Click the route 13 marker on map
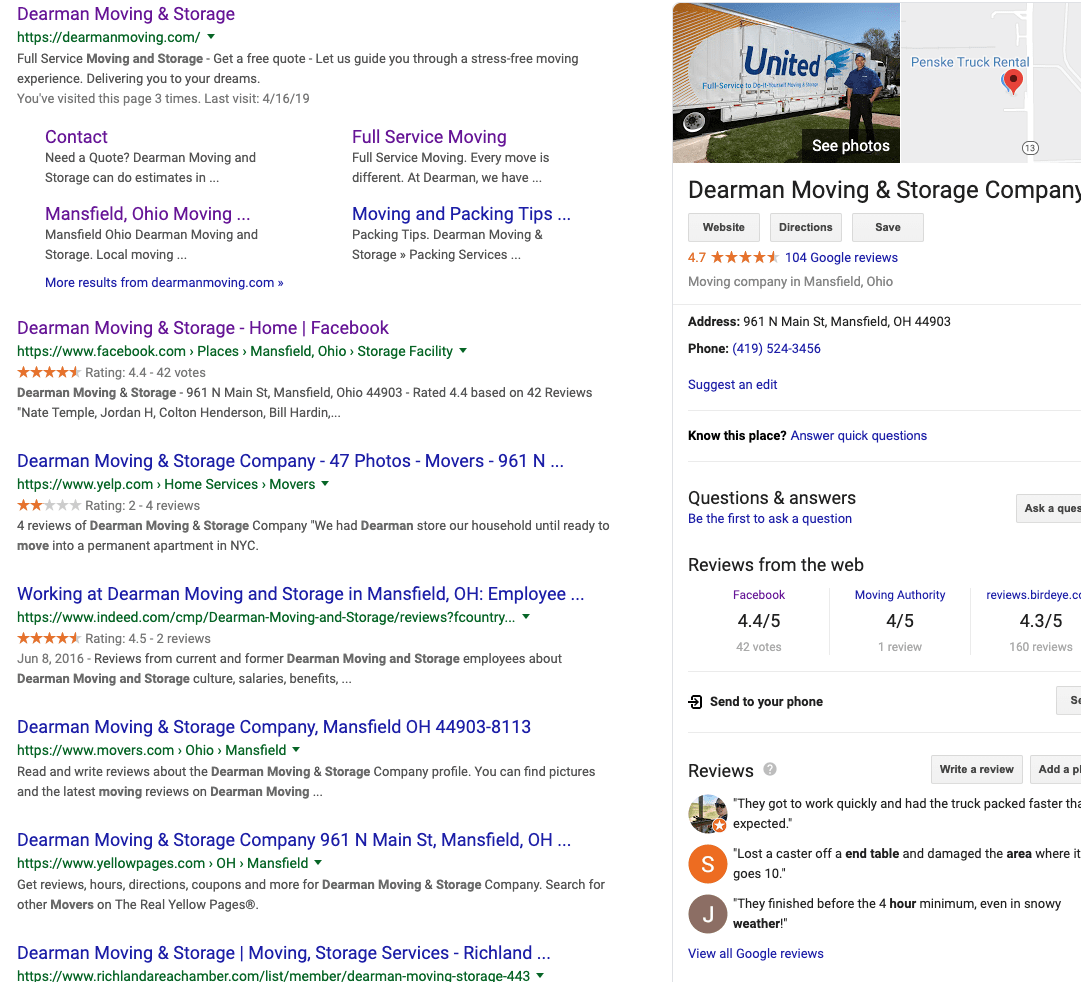1081x982 pixels. [x=1030, y=148]
